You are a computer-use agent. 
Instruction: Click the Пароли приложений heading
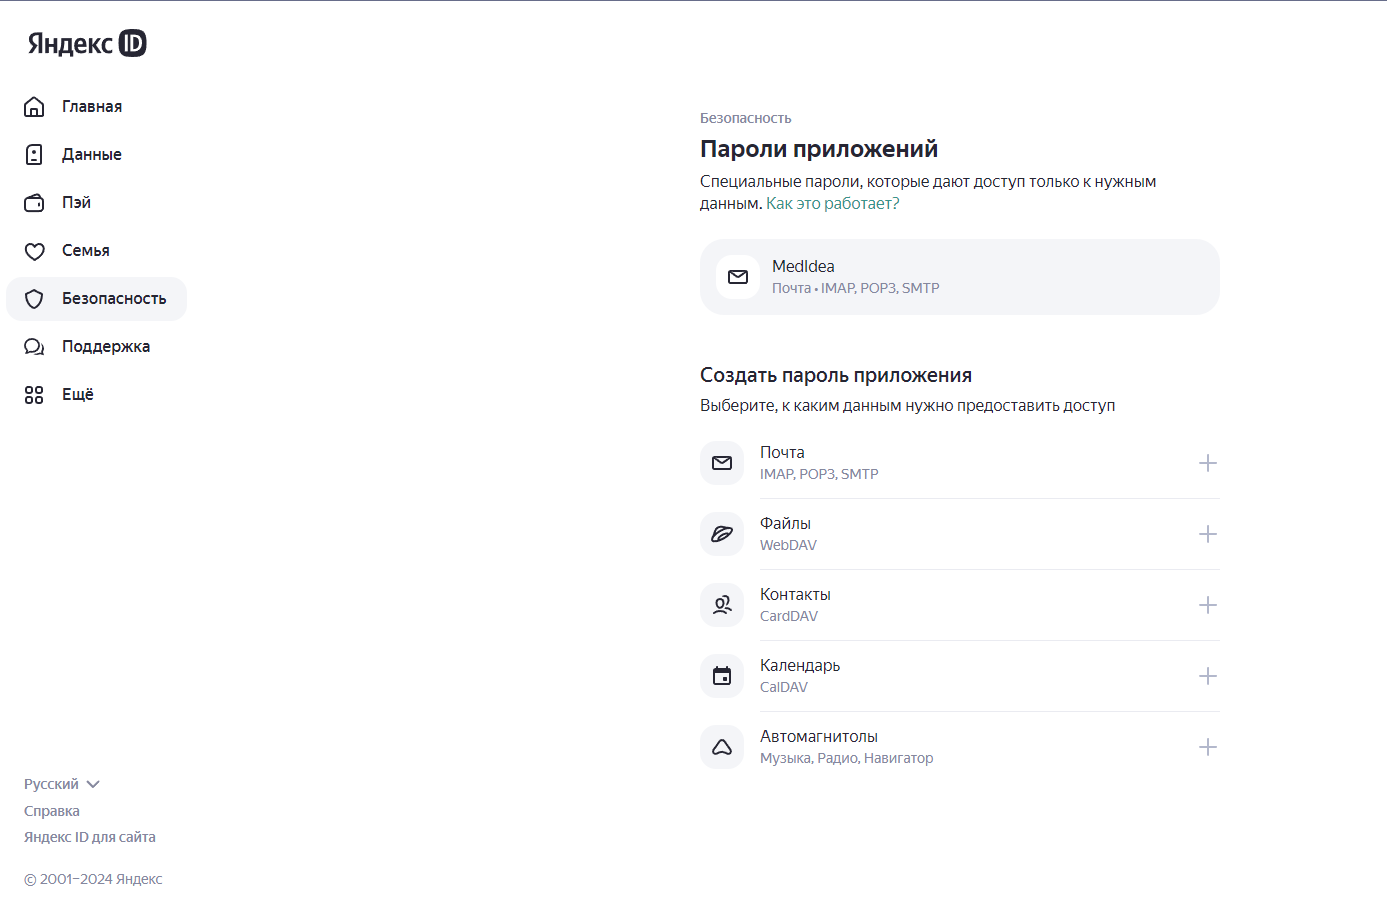[x=819, y=149]
